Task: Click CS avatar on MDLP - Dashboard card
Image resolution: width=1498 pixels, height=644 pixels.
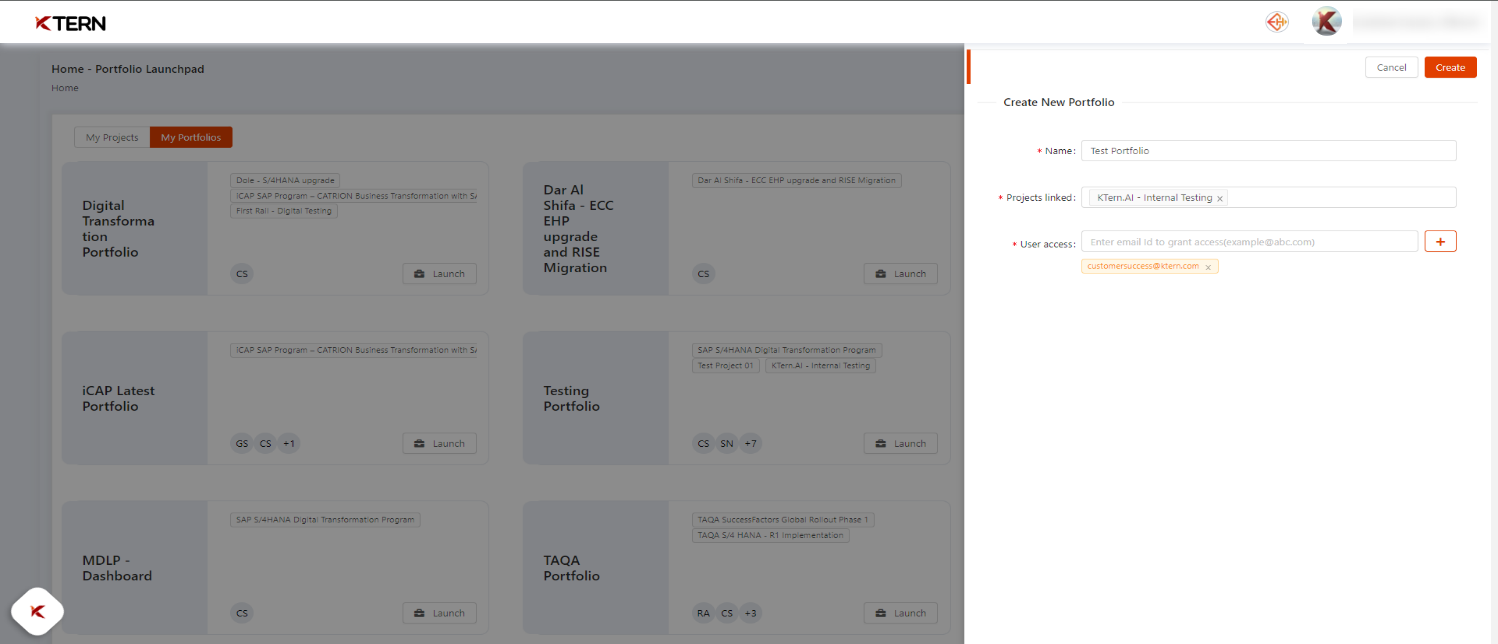Action: (x=242, y=613)
